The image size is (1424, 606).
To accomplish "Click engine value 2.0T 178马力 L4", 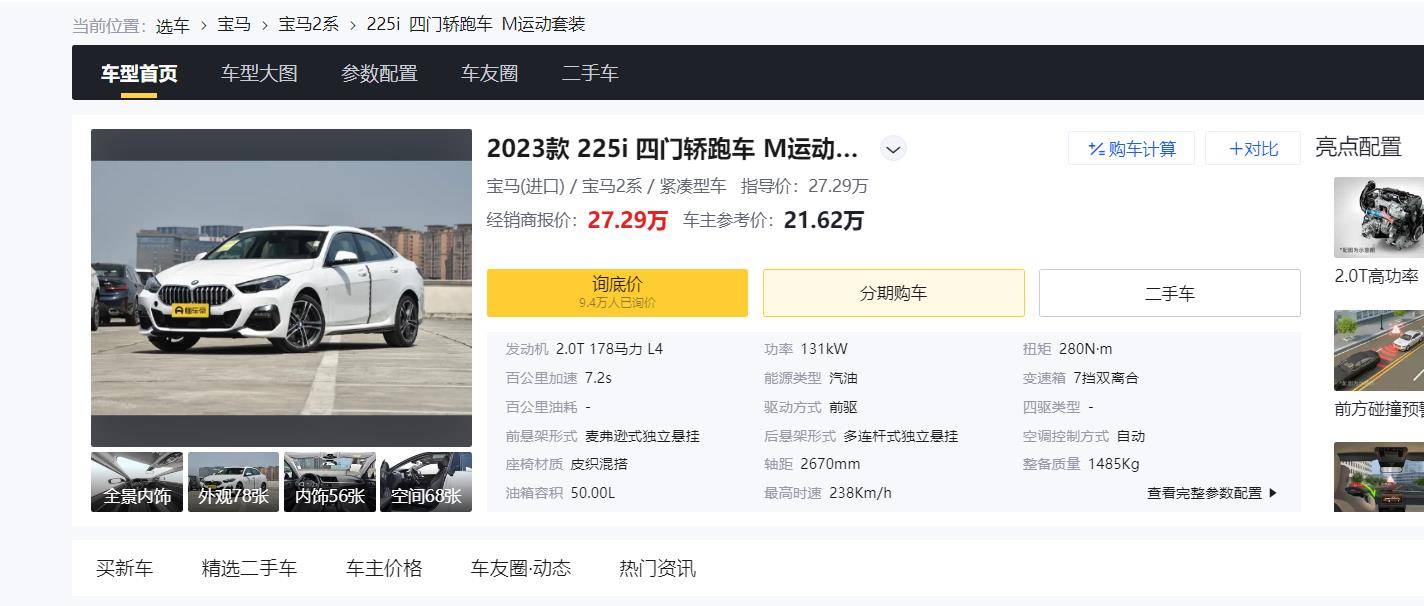I will pos(609,349).
